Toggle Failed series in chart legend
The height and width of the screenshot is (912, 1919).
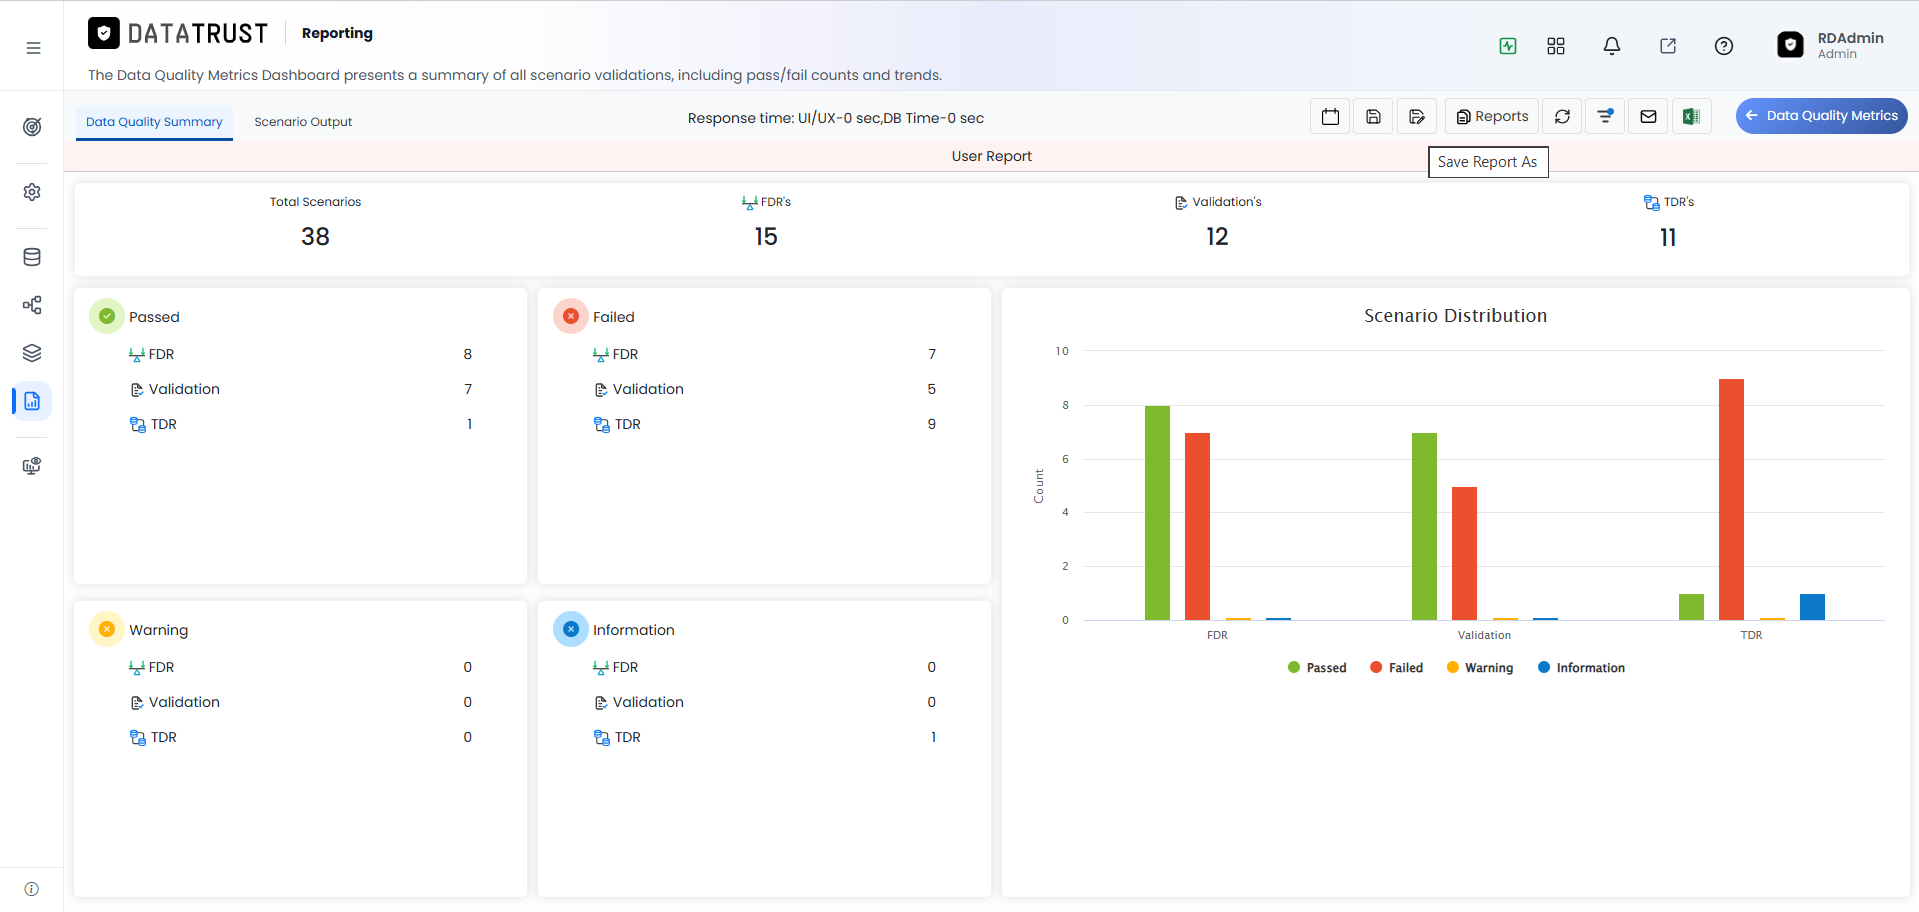(x=1396, y=668)
